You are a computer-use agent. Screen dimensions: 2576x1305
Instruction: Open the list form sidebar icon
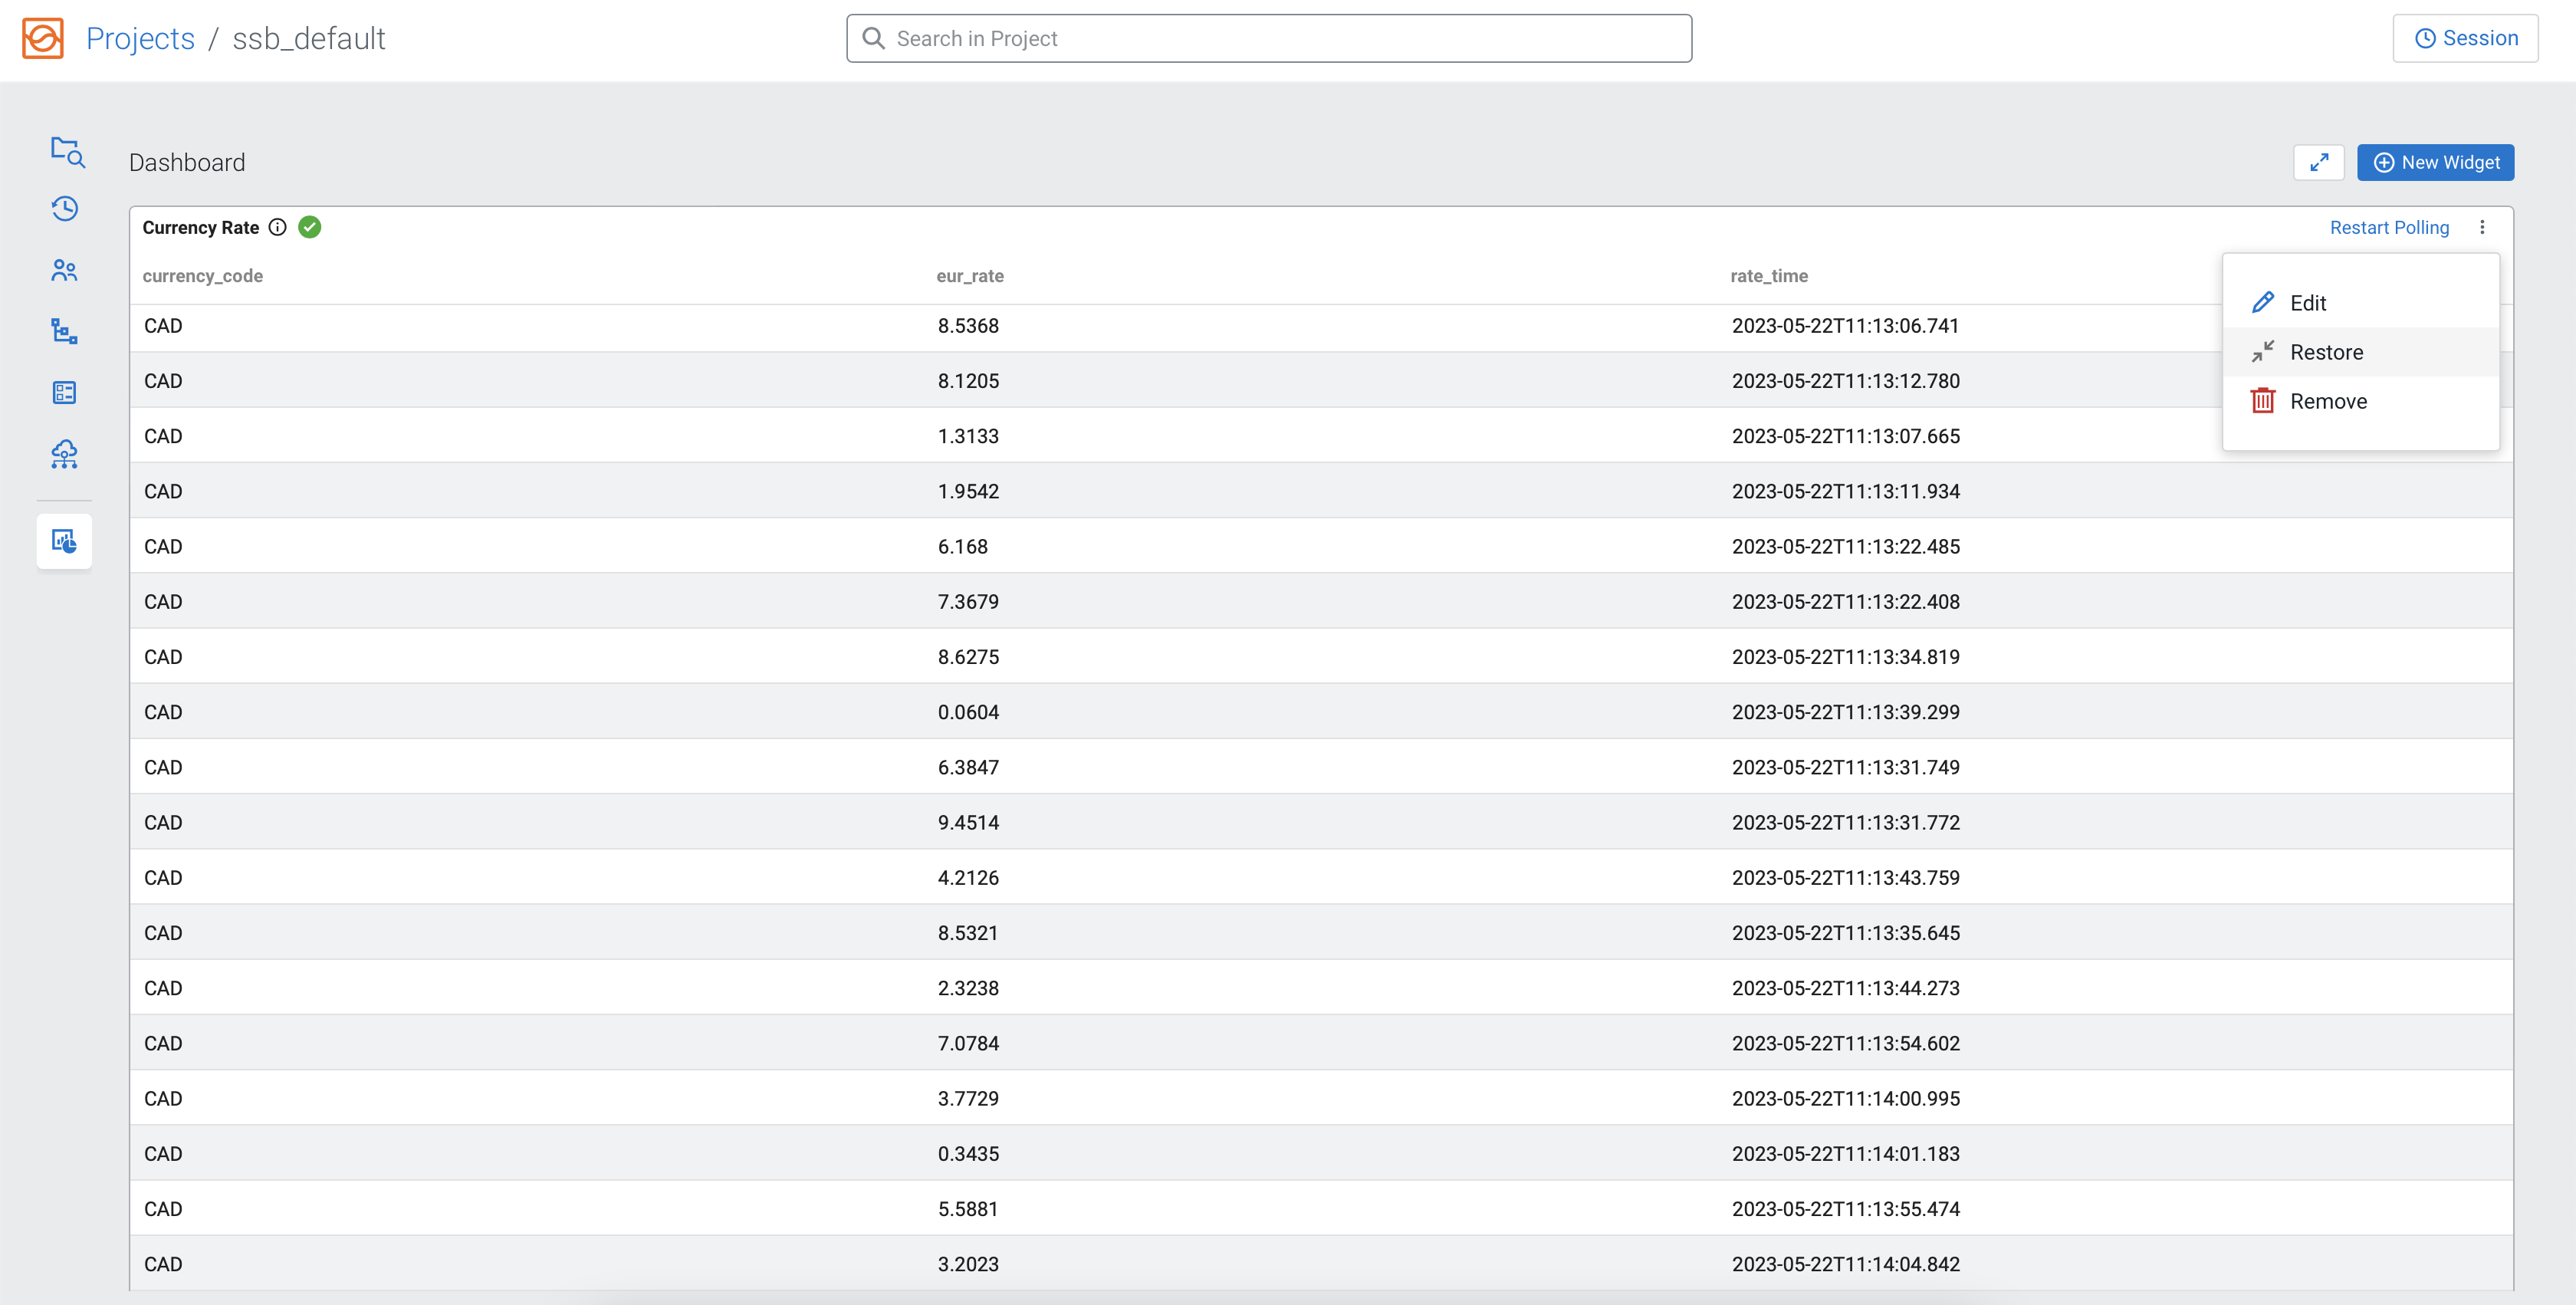coord(65,392)
